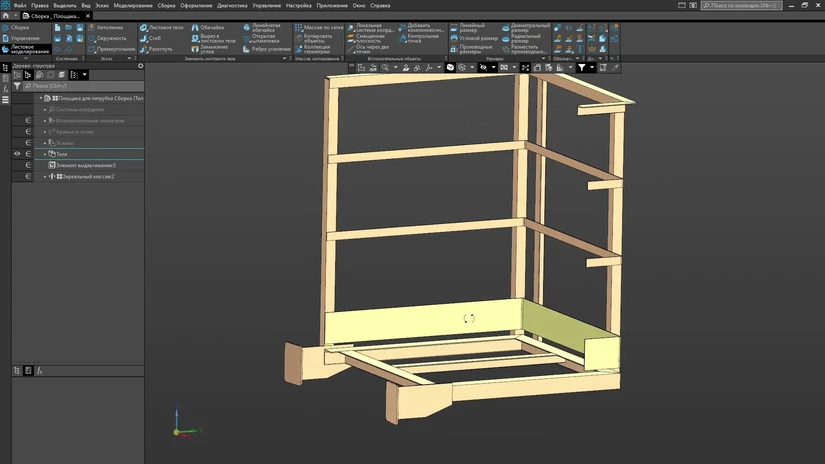Toggle inclusion mark on Зеркальный массив:2 row

(28, 176)
